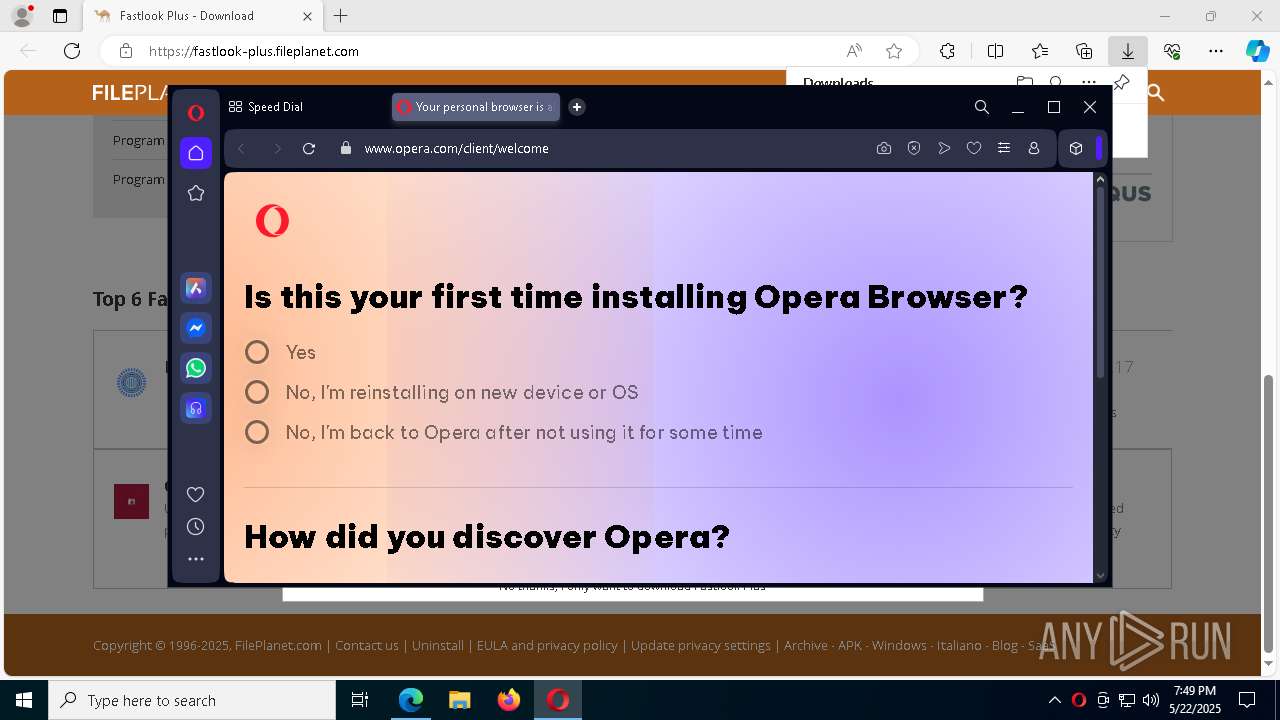Go to Opera sidebar Home icon

click(196, 153)
